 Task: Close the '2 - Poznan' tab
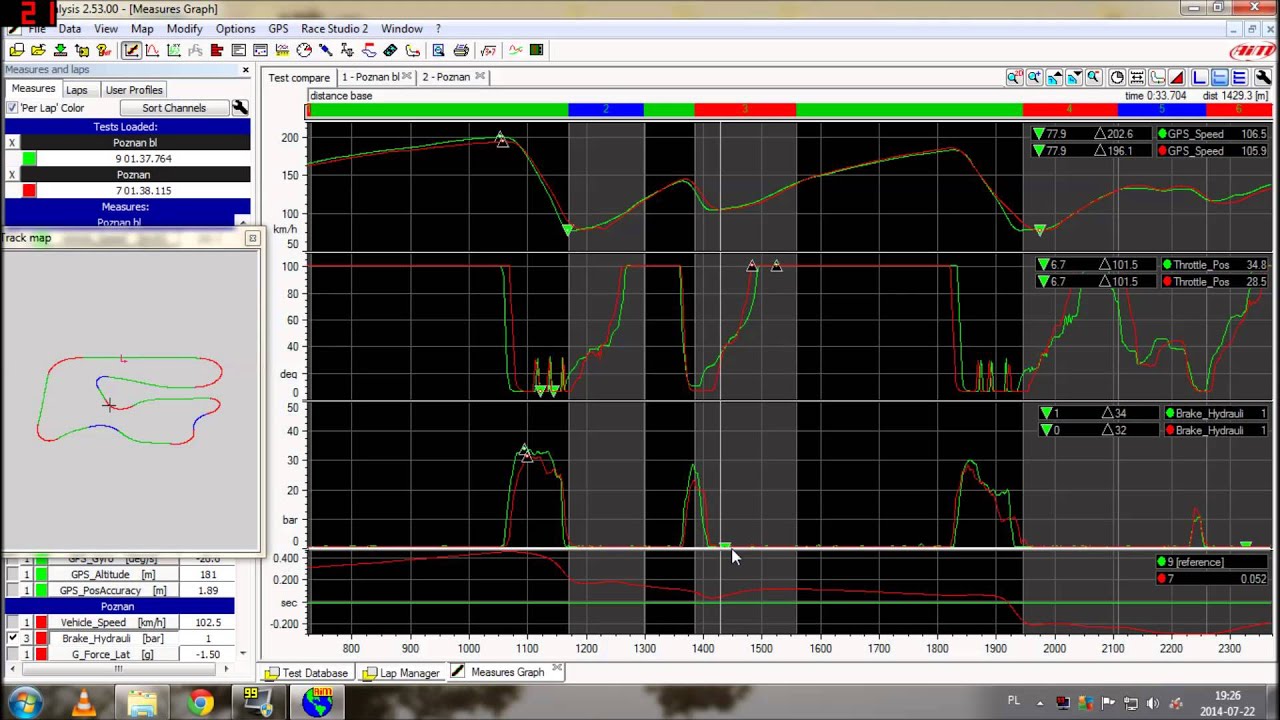(480, 77)
